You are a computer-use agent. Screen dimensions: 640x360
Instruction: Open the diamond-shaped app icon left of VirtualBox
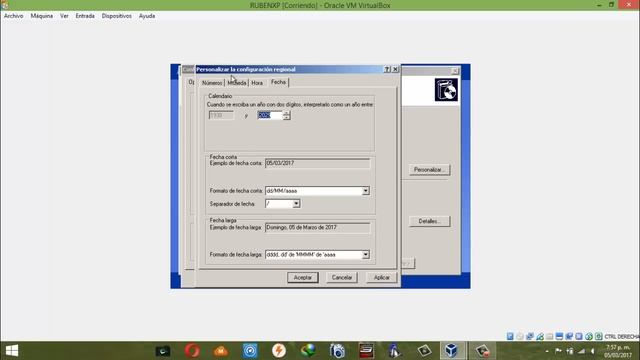[x=424, y=351]
